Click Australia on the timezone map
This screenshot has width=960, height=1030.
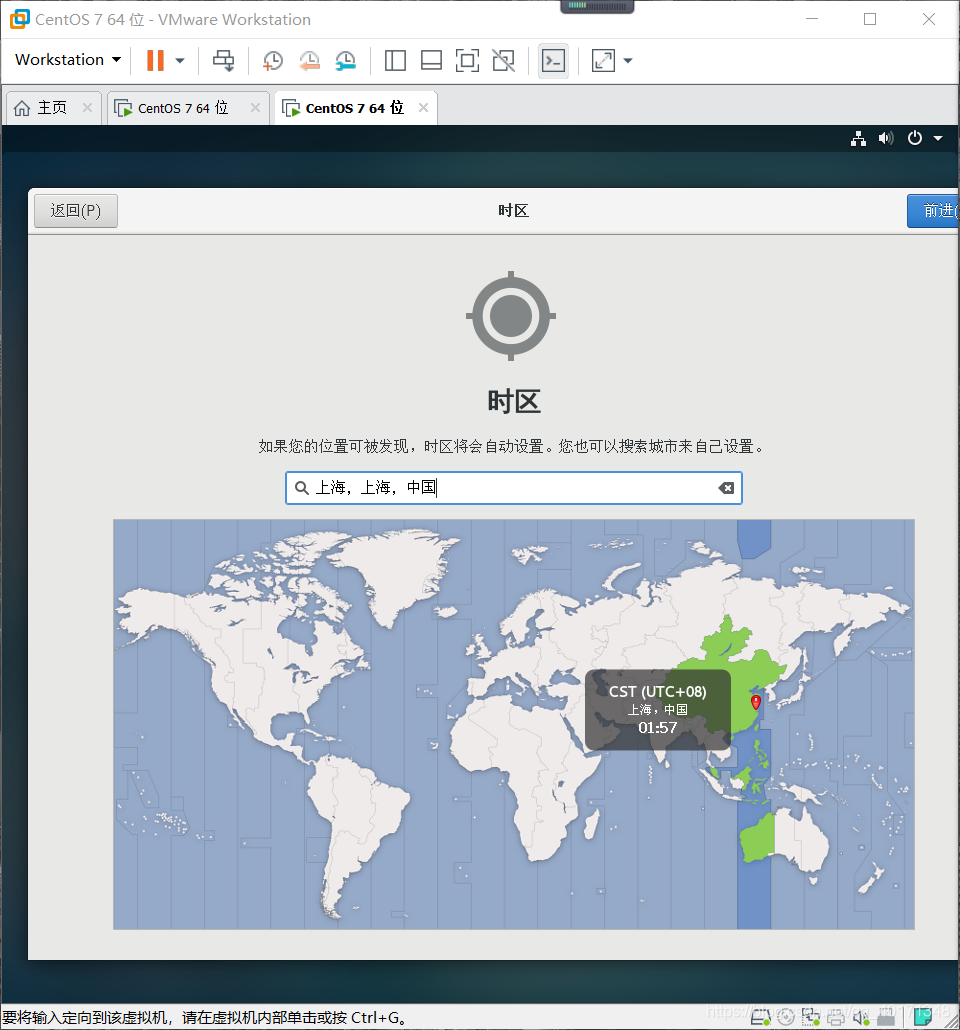point(786,838)
